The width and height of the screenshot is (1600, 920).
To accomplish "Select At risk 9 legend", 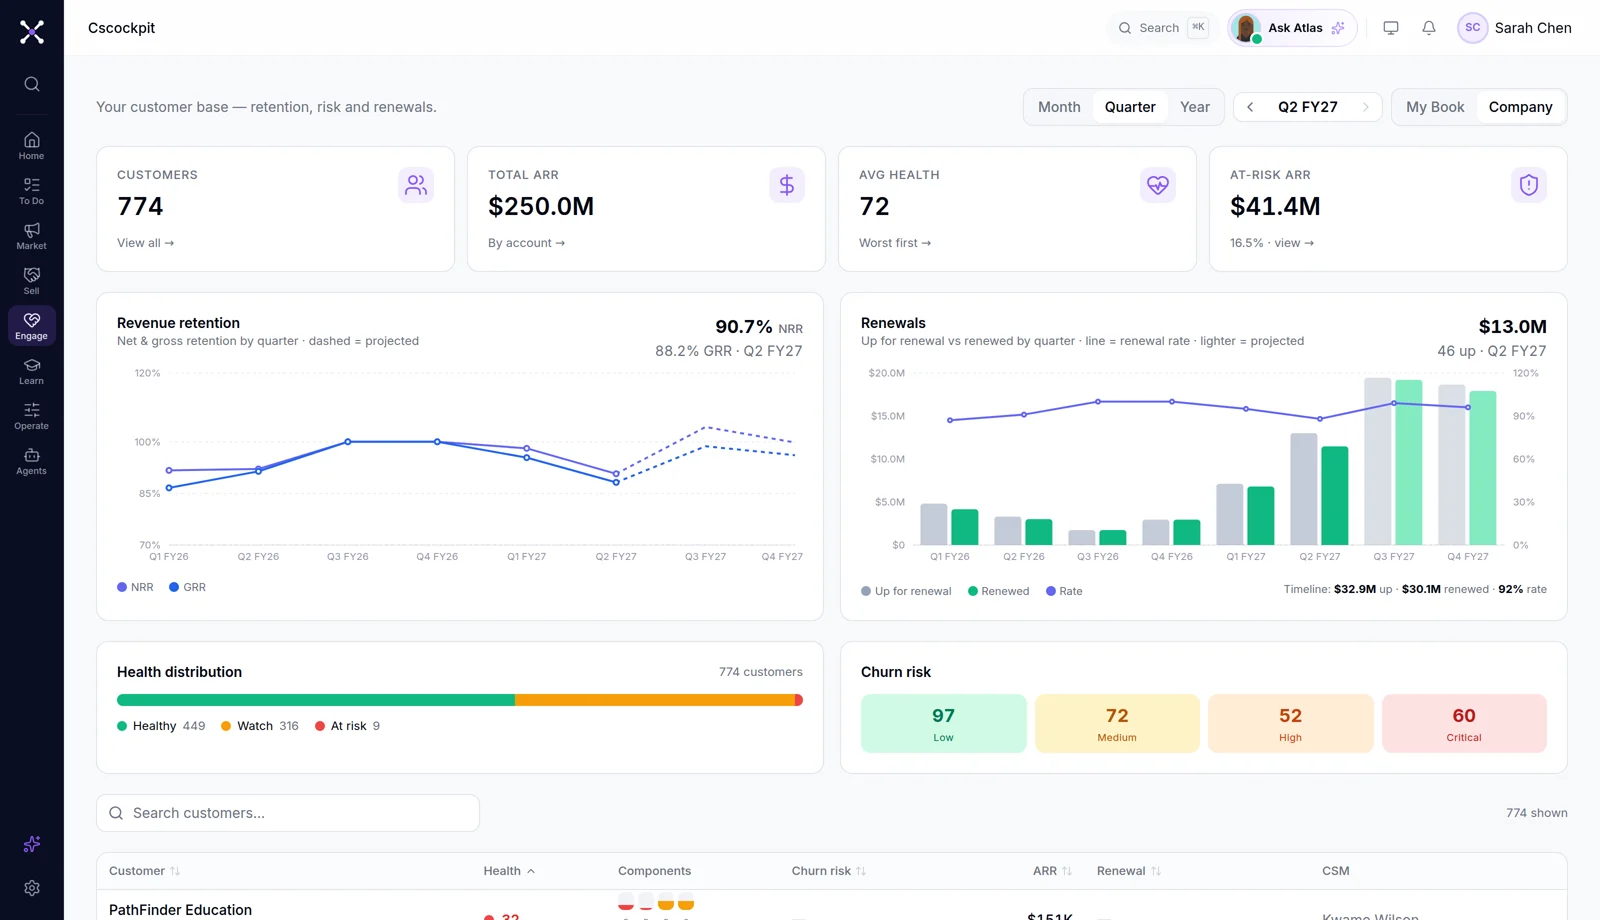I will click(348, 726).
